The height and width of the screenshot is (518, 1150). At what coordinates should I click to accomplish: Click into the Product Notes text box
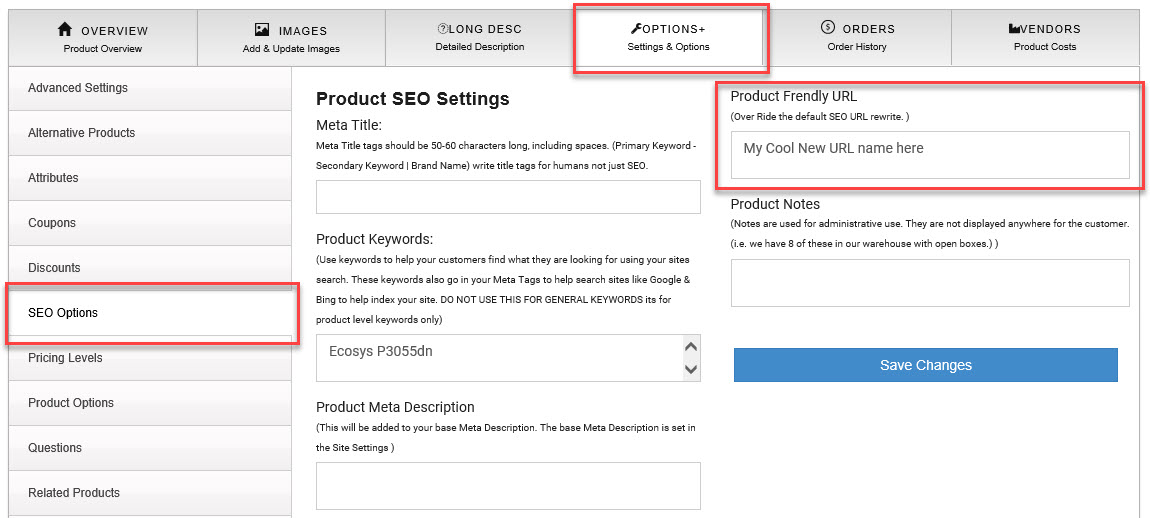click(x=929, y=283)
